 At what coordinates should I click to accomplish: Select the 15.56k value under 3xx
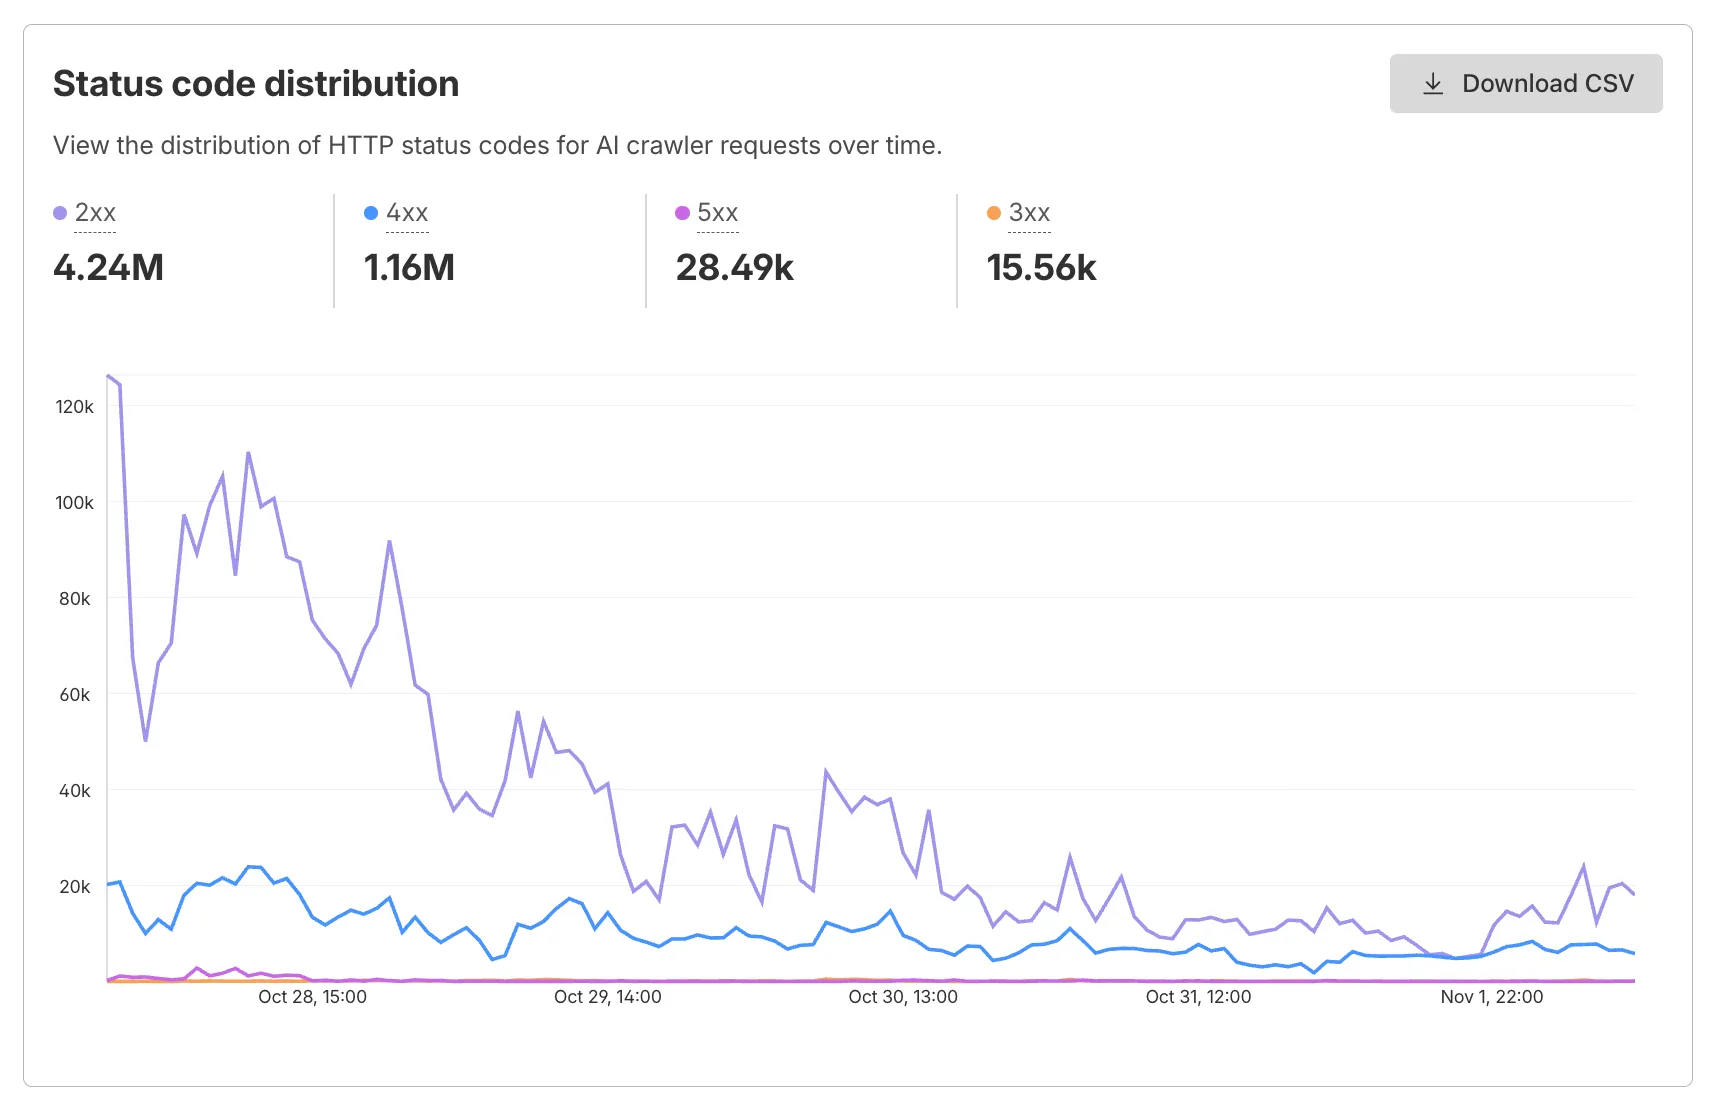coord(1041,267)
